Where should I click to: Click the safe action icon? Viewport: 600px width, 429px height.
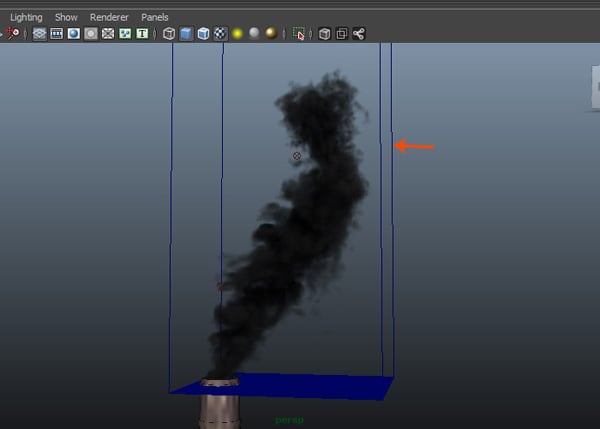[125, 33]
